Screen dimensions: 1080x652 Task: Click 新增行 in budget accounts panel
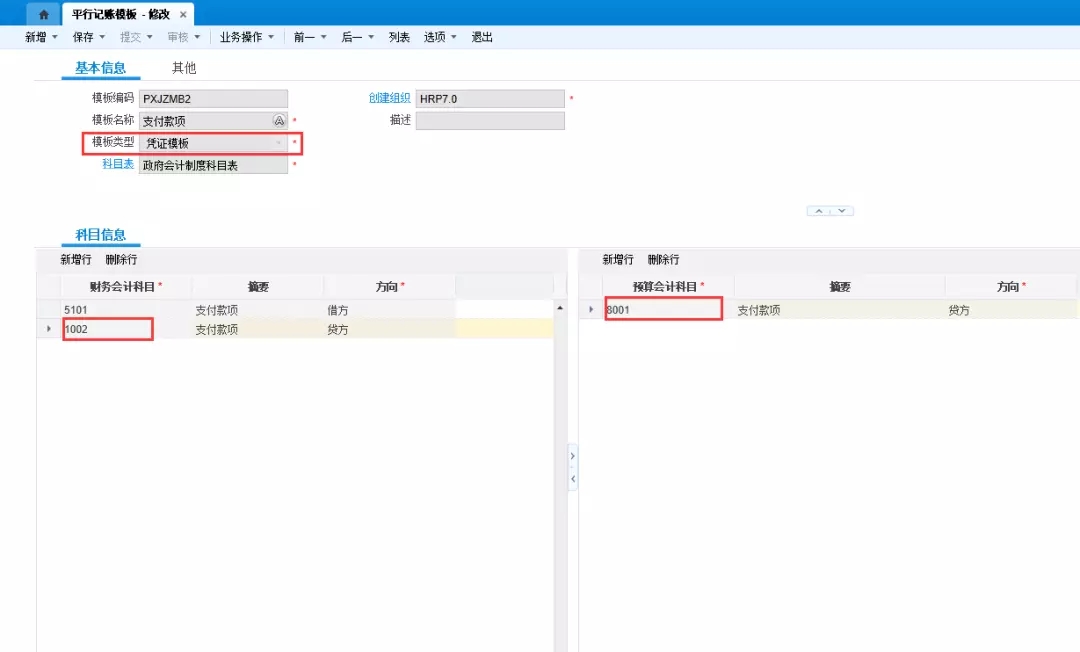pyautogui.click(x=618, y=260)
